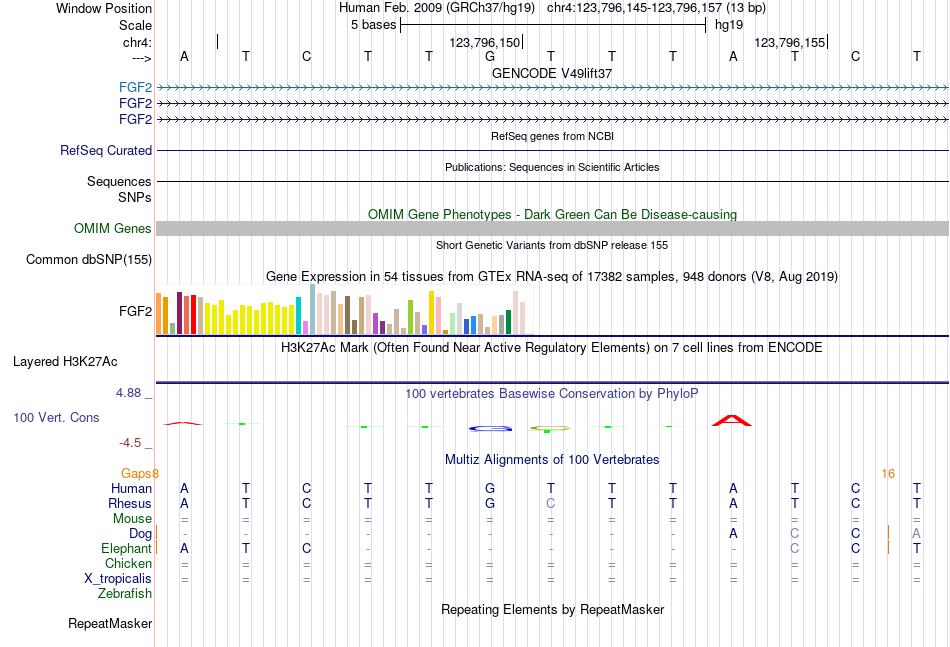Viewport: 950px width, 647px height.
Task: Open the GENCODE V49lift37 track title
Action: pos(552,73)
